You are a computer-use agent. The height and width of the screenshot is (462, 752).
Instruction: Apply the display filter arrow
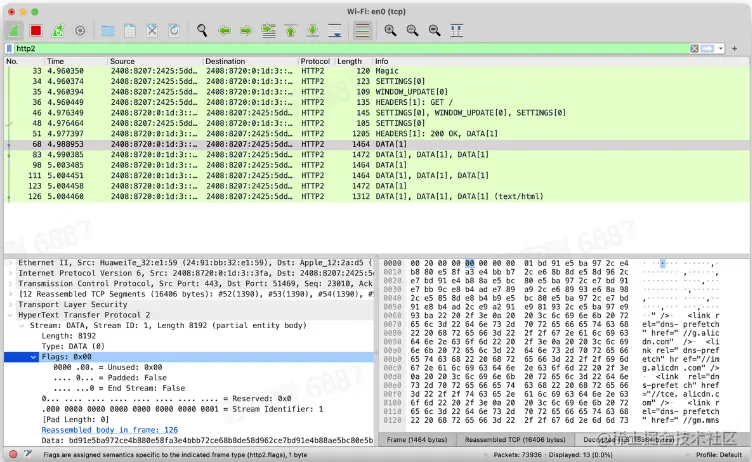(707, 48)
